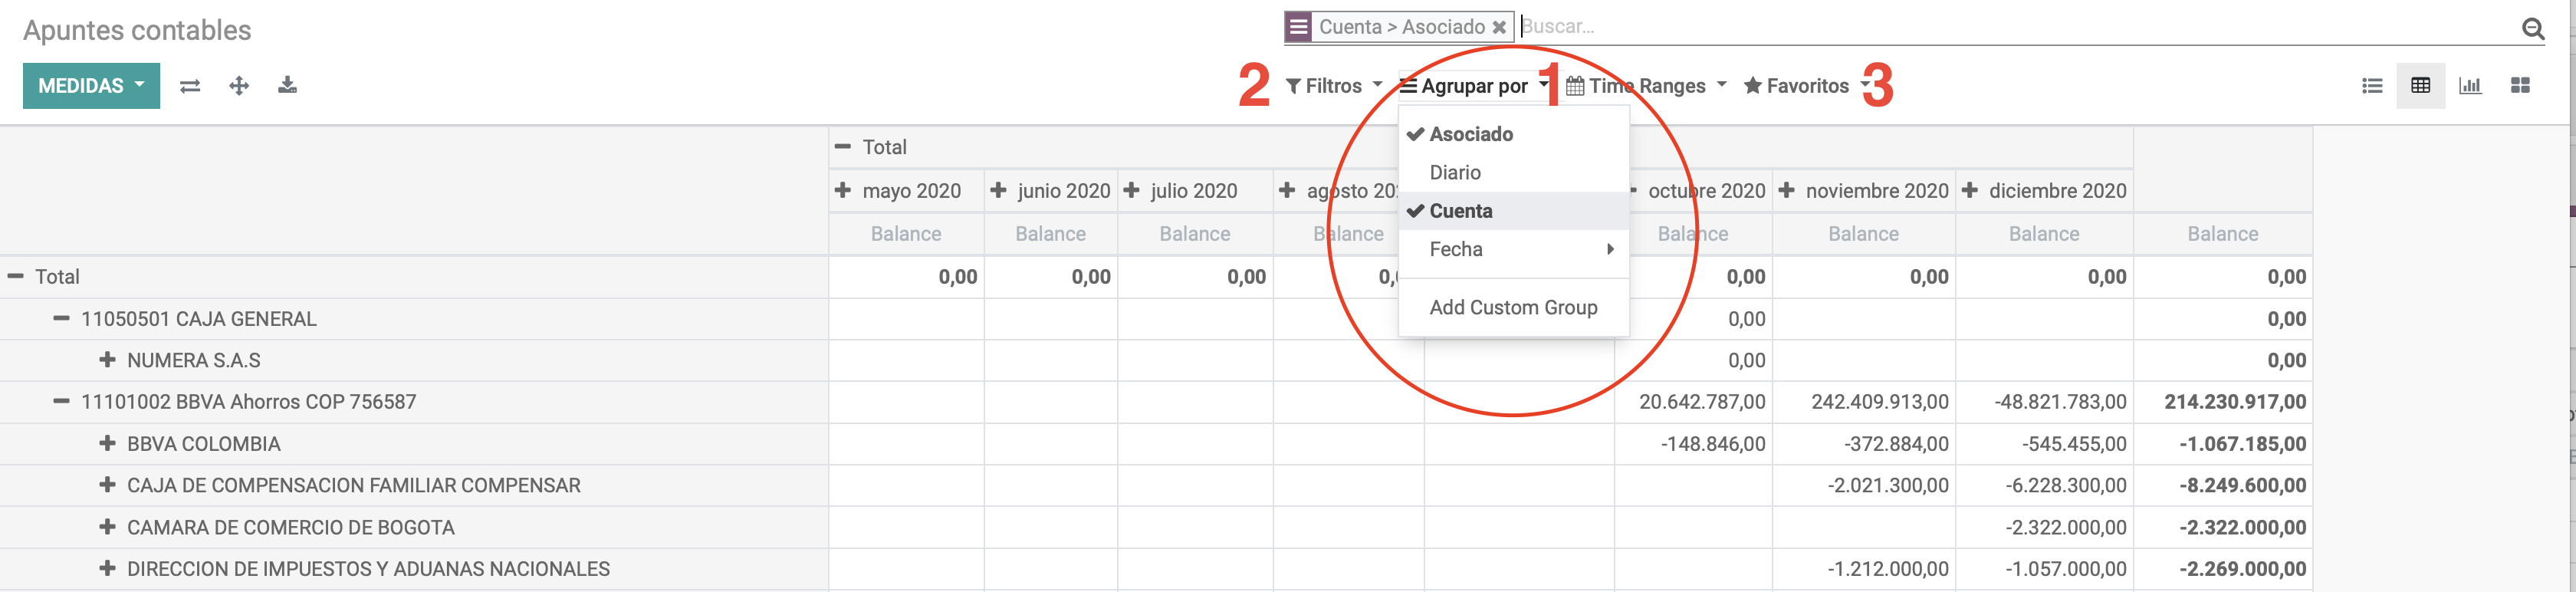The width and height of the screenshot is (2576, 592).
Task: Enable Diario grouping option
Action: coord(1454,173)
